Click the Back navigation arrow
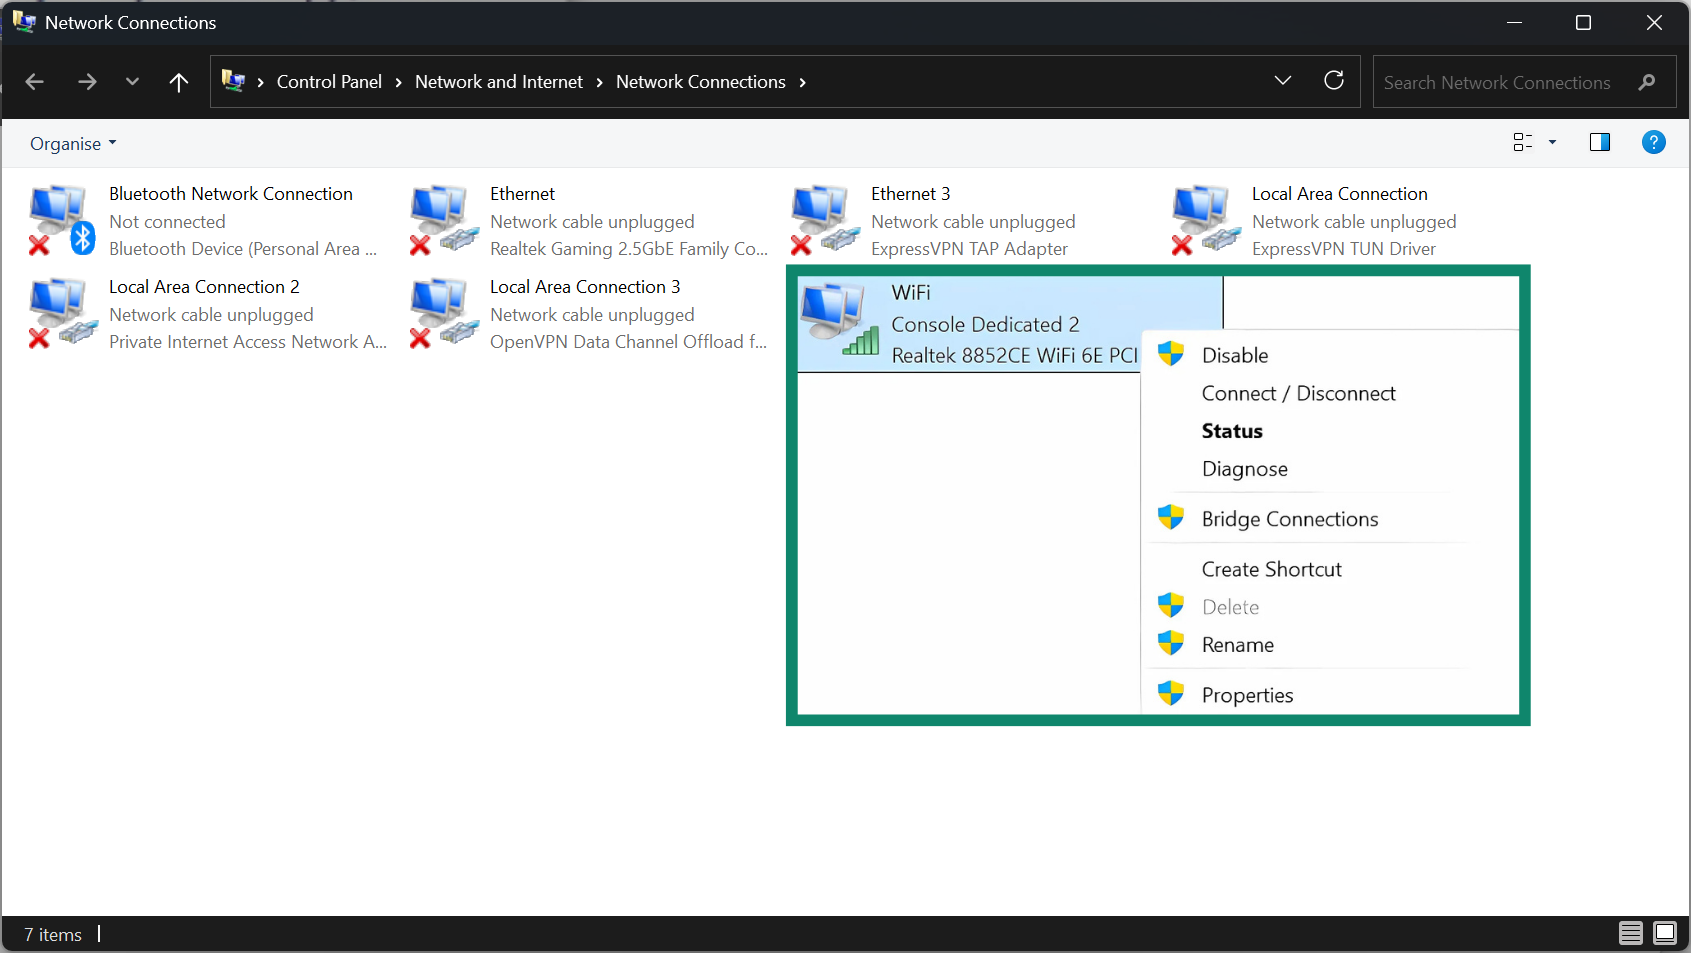The image size is (1691, 953). 34,82
